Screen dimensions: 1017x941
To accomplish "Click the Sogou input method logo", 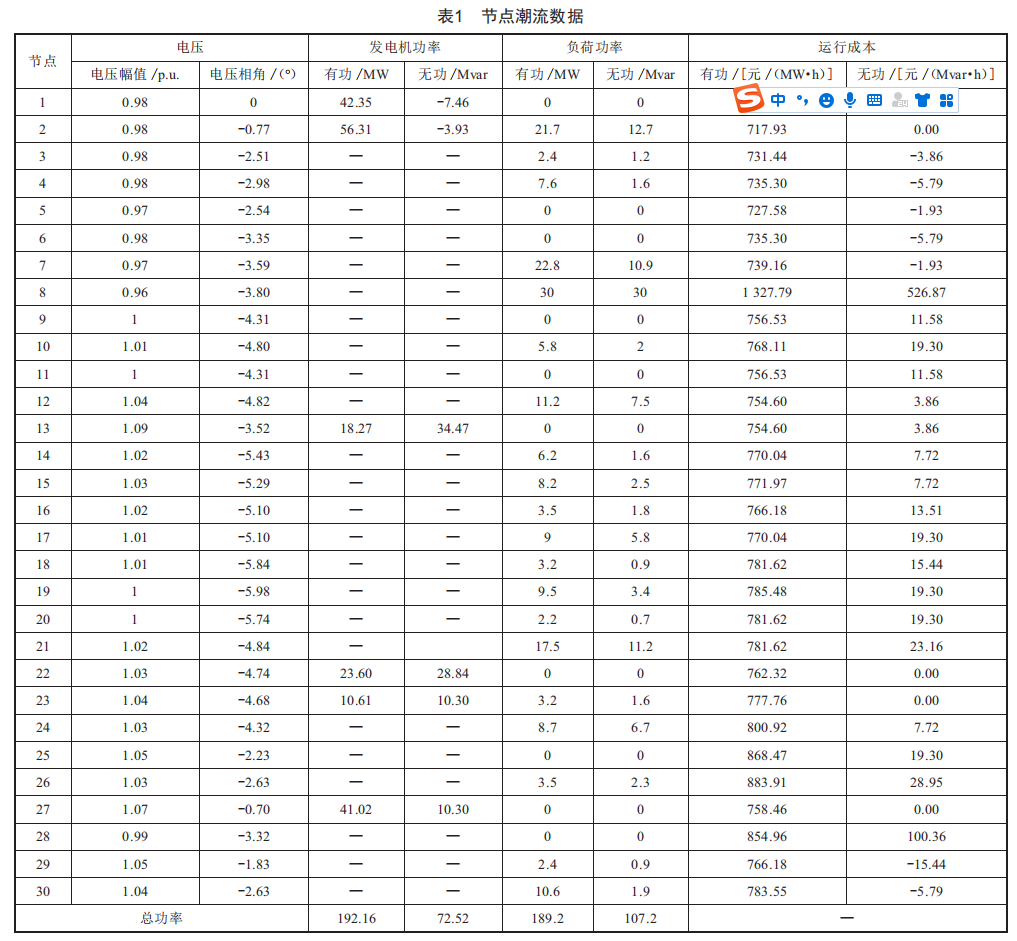I will point(748,99).
